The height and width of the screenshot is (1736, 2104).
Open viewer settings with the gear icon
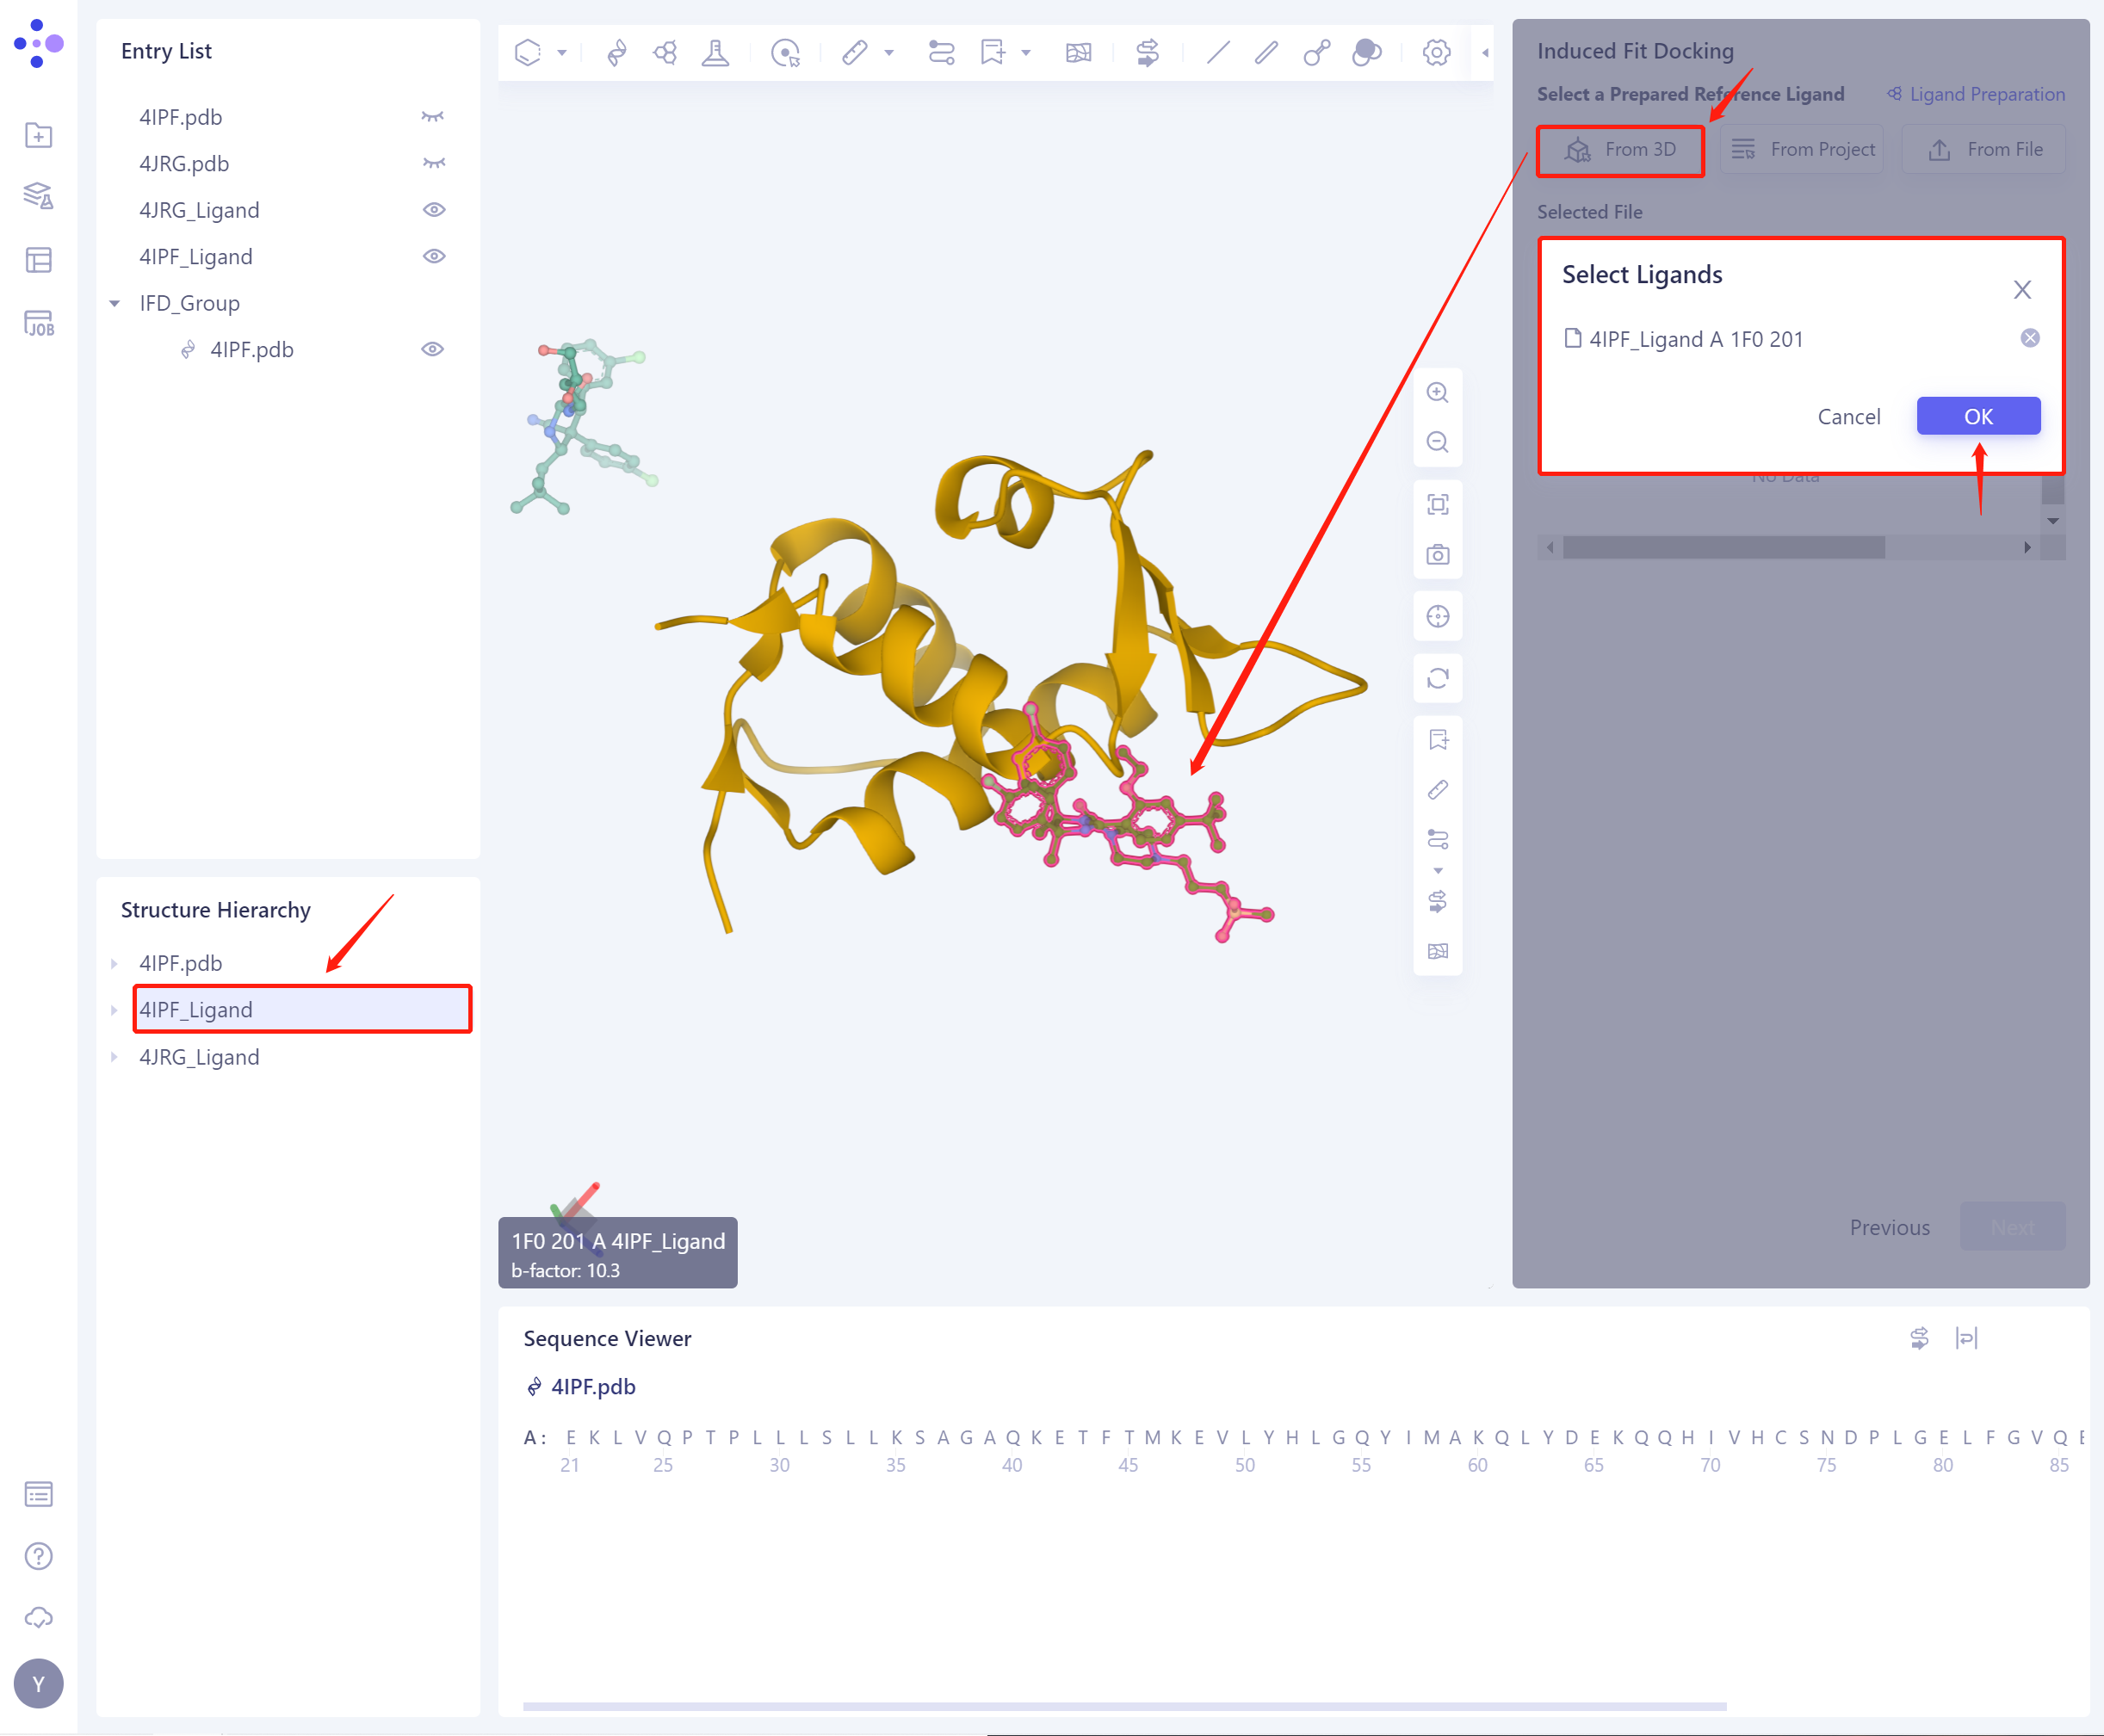1437,52
